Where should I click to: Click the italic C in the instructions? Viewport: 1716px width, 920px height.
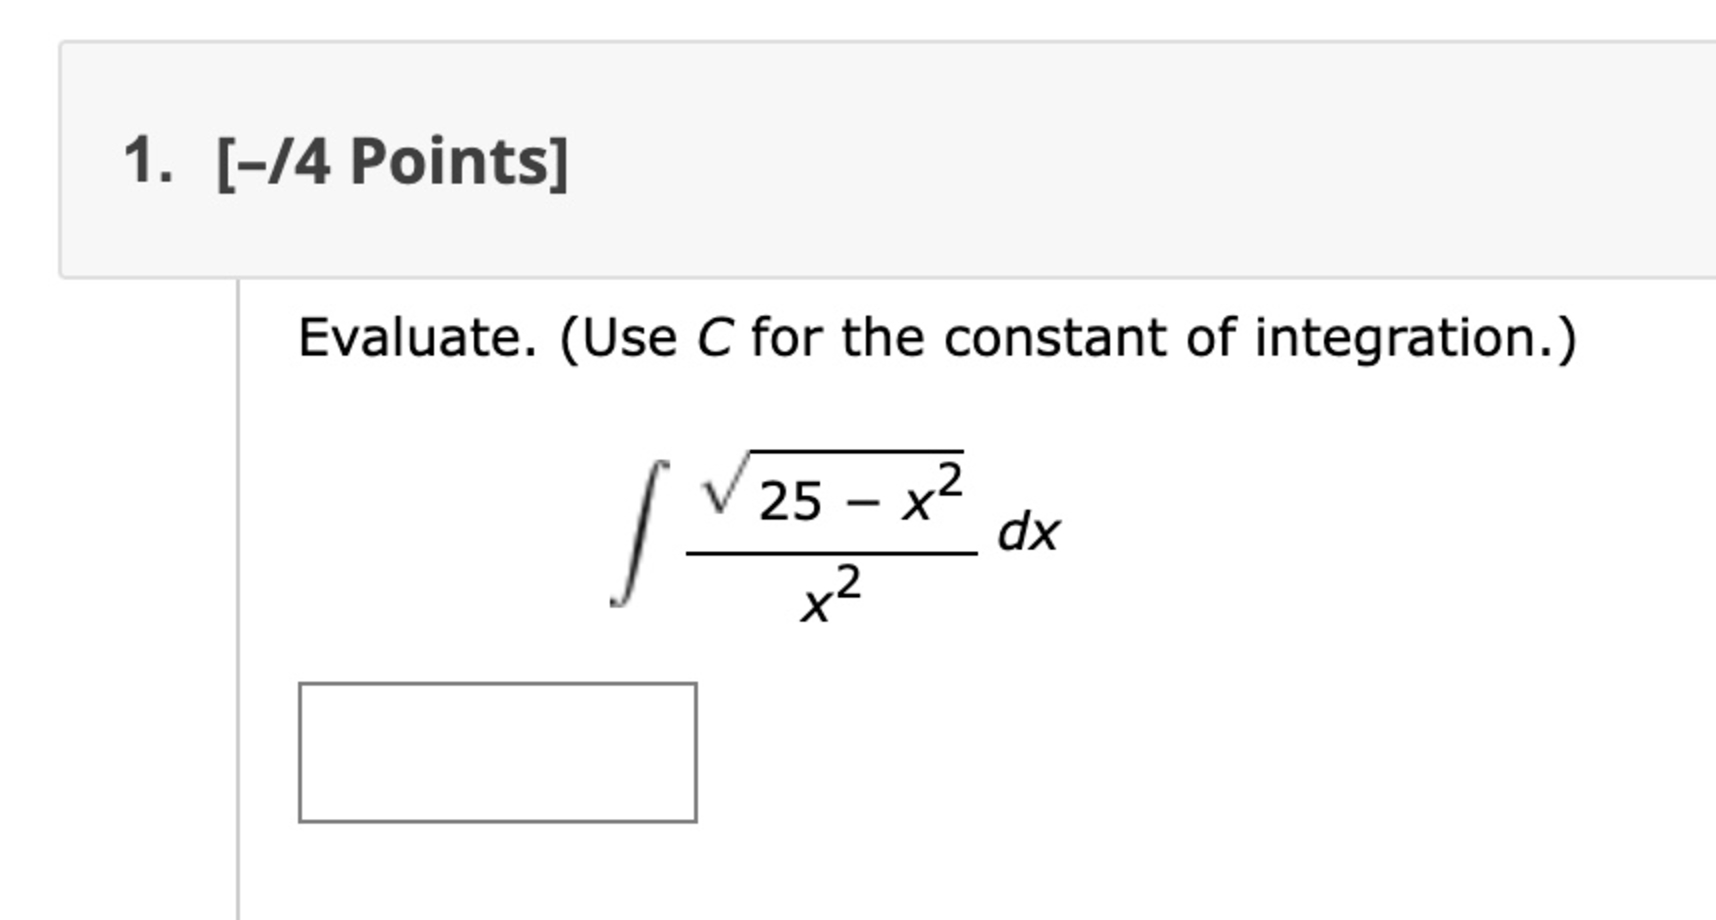point(718,337)
